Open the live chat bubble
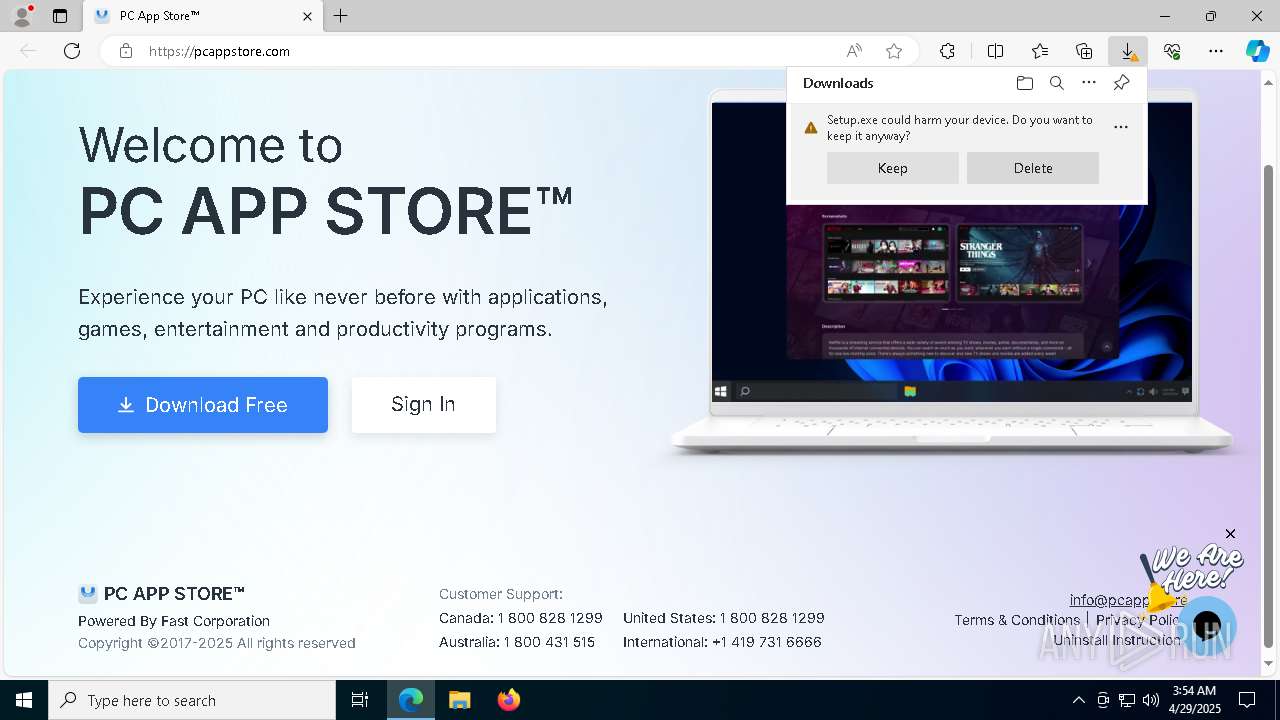The width and height of the screenshot is (1280, 720). tap(1207, 627)
